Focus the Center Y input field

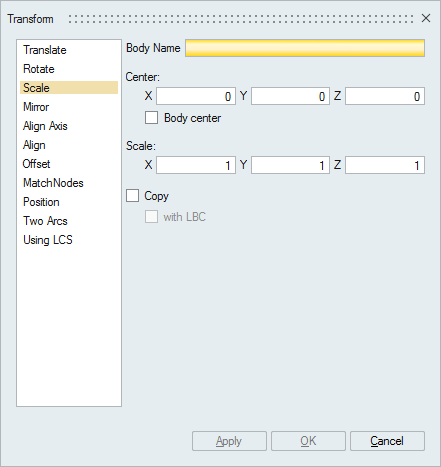[290, 96]
